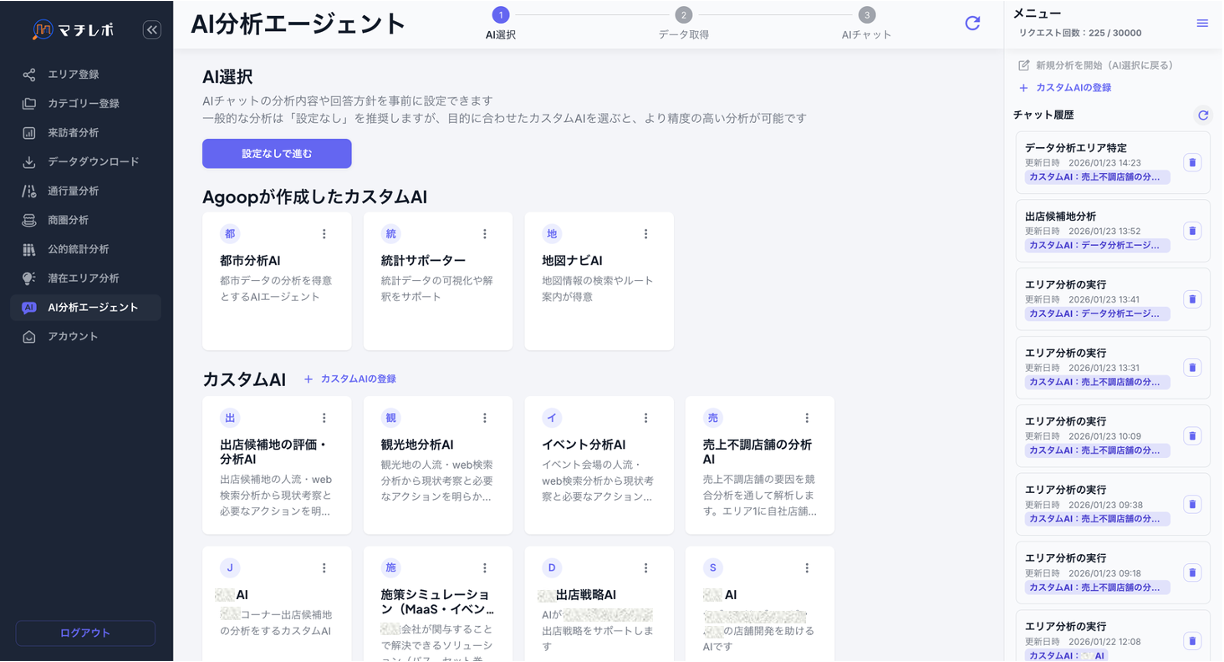Open options menu on the 都市分析AI card
This screenshot has width=1224, height=662.
(324, 233)
